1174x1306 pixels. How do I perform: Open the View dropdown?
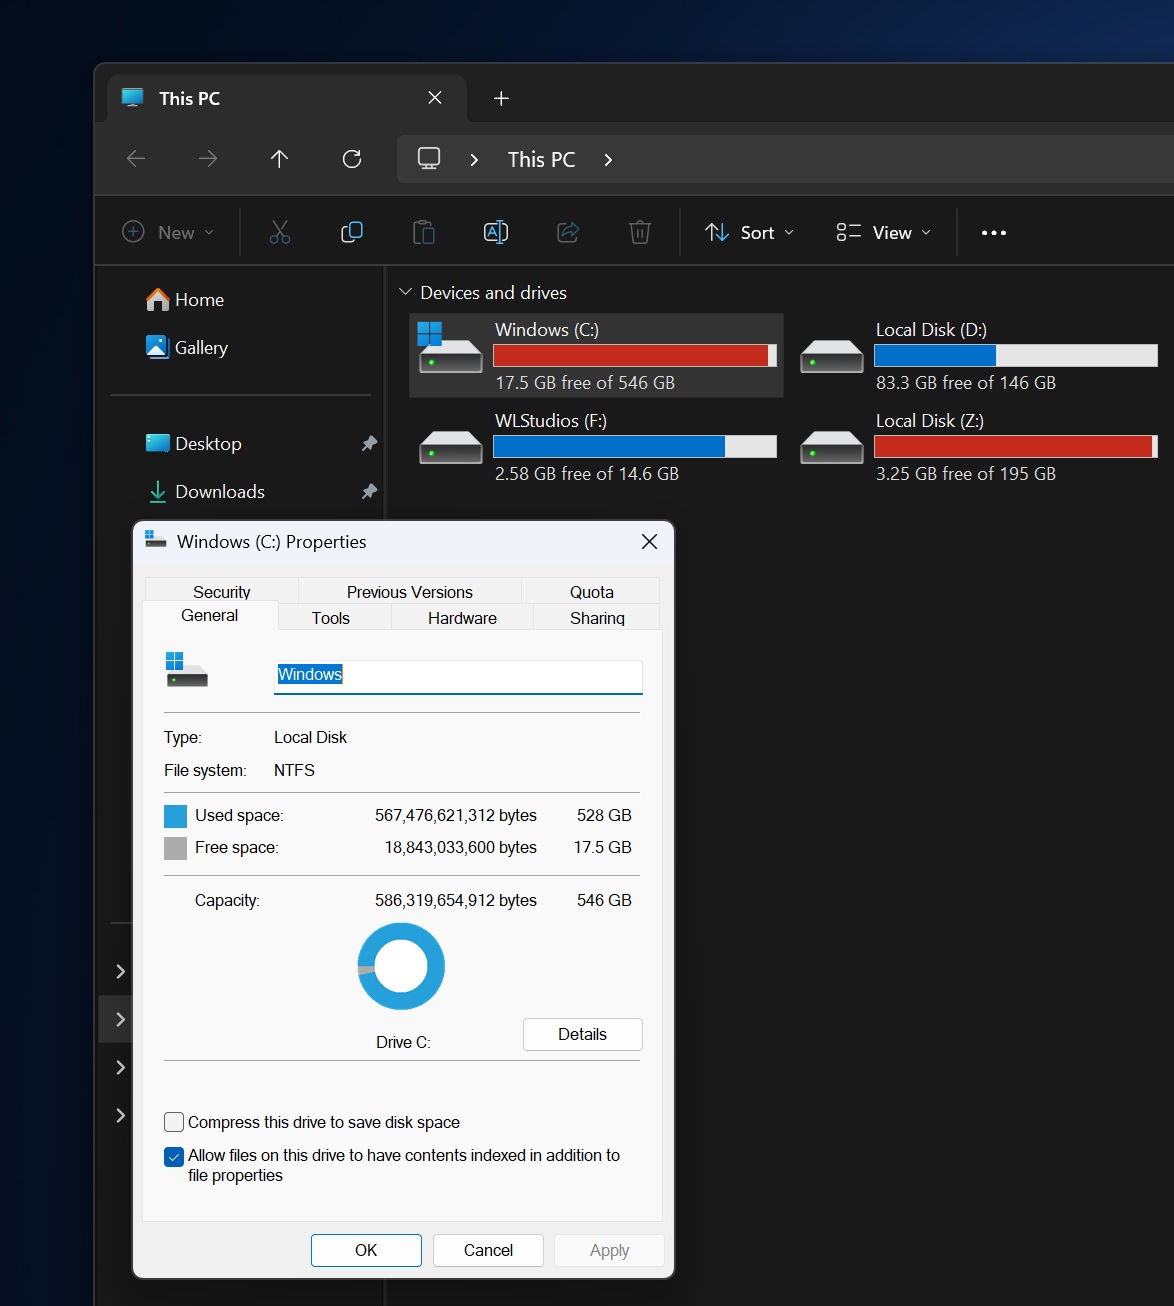tap(882, 231)
